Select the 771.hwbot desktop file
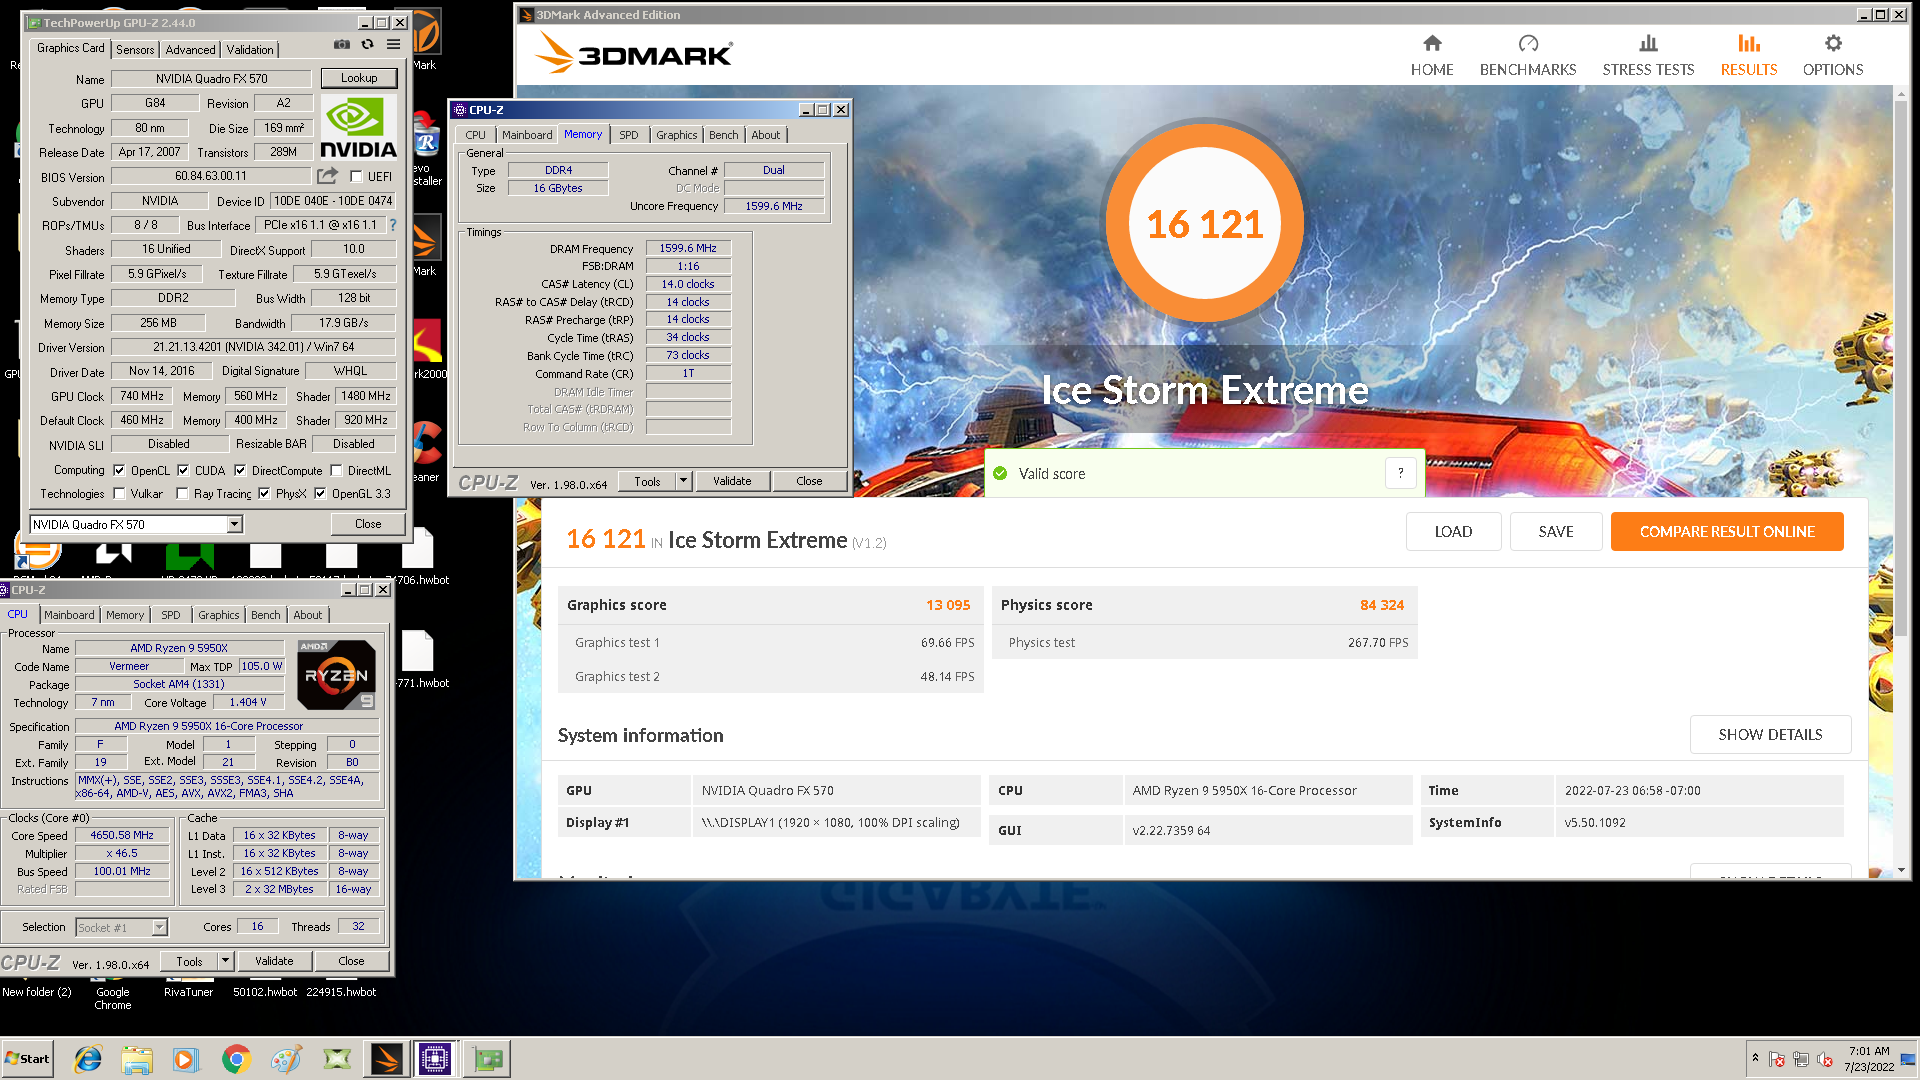 pos(419,660)
